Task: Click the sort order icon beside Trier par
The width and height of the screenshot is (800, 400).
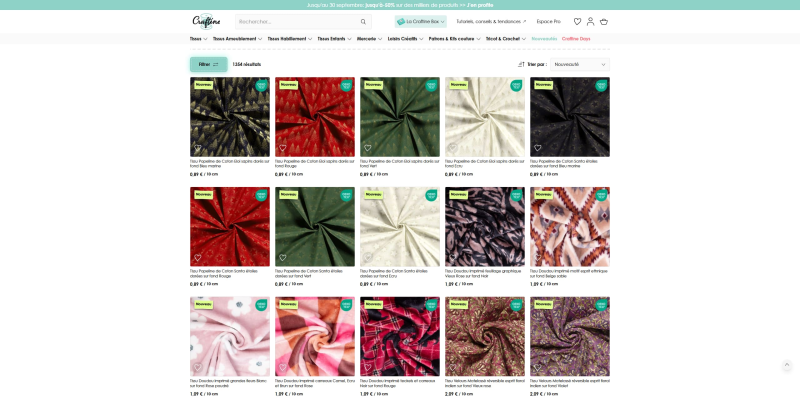Action: [x=521, y=64]
